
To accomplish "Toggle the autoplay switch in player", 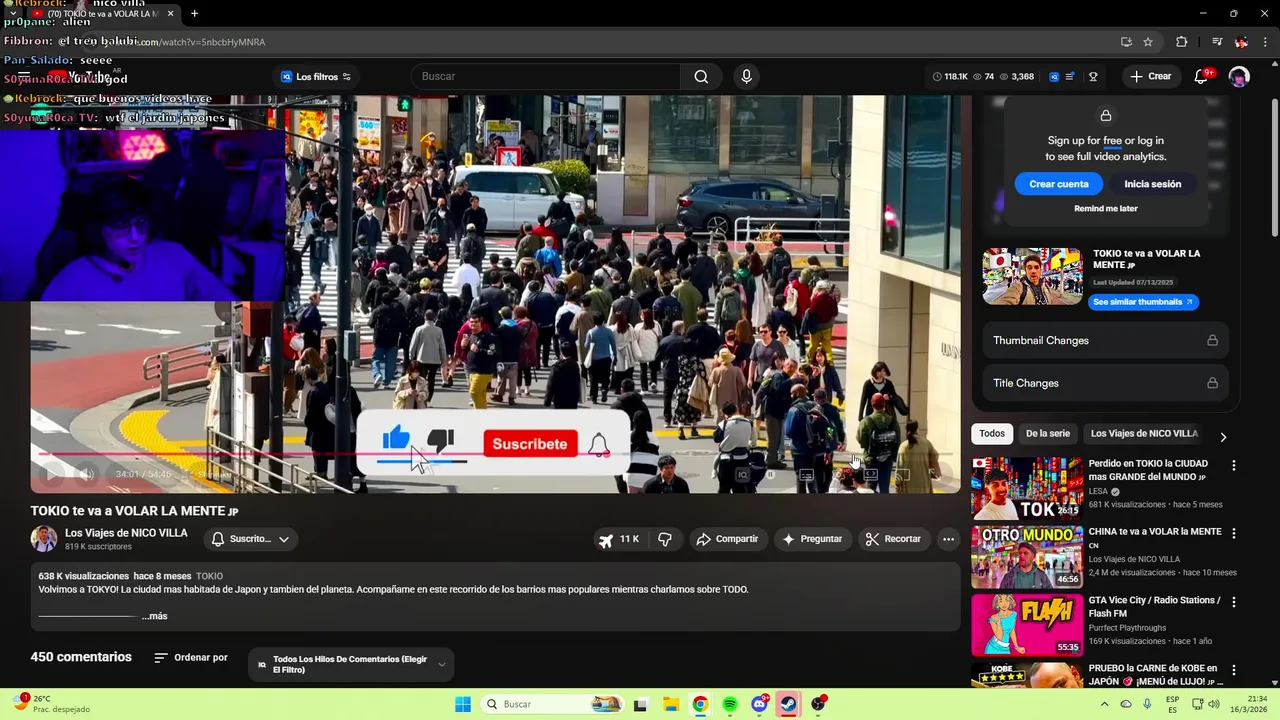I will click(x=764, y=475).
